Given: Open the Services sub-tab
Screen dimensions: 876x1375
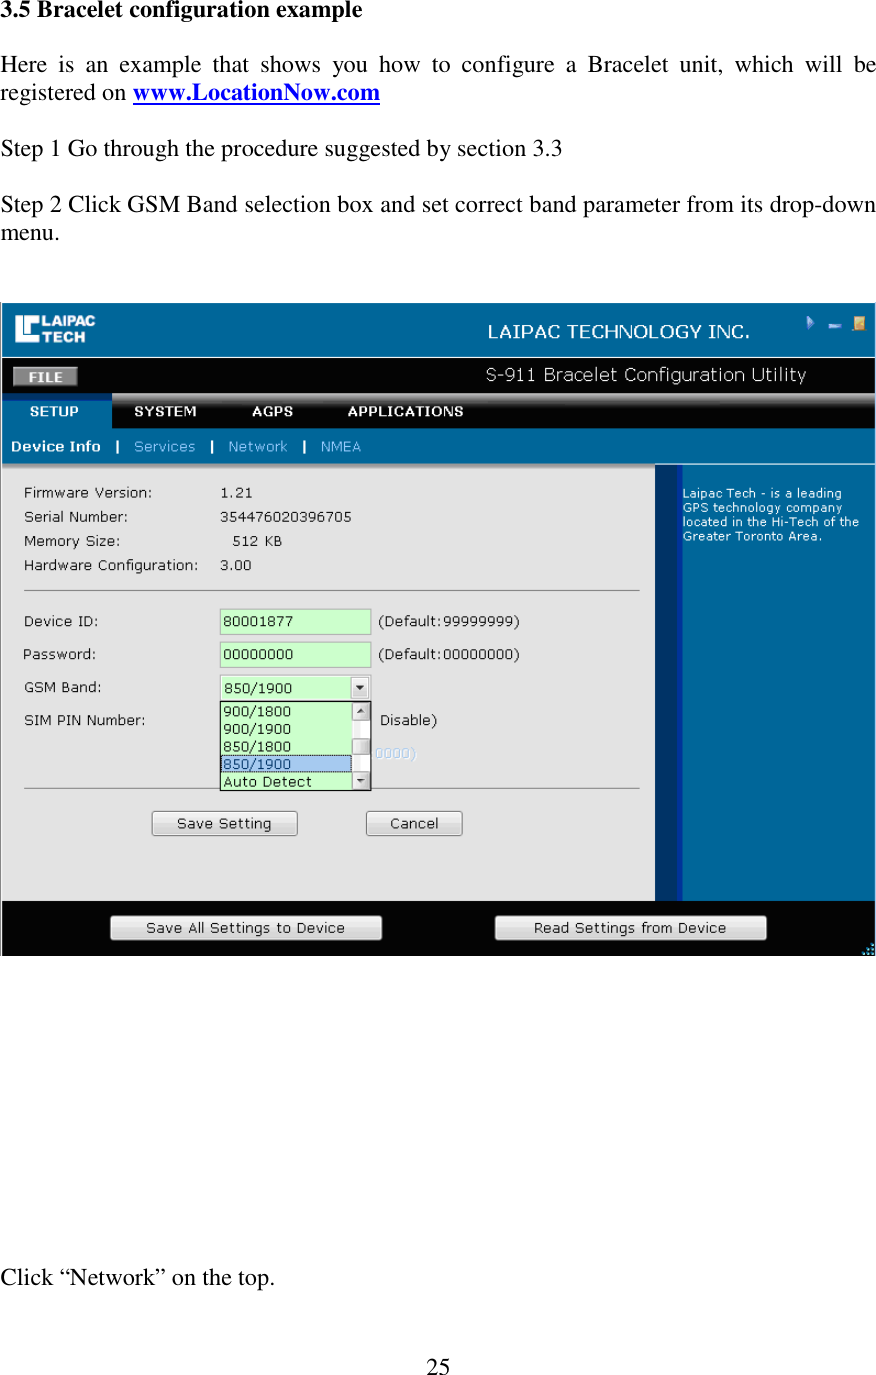Looking at the screenshot, I should tap(164, 447).
